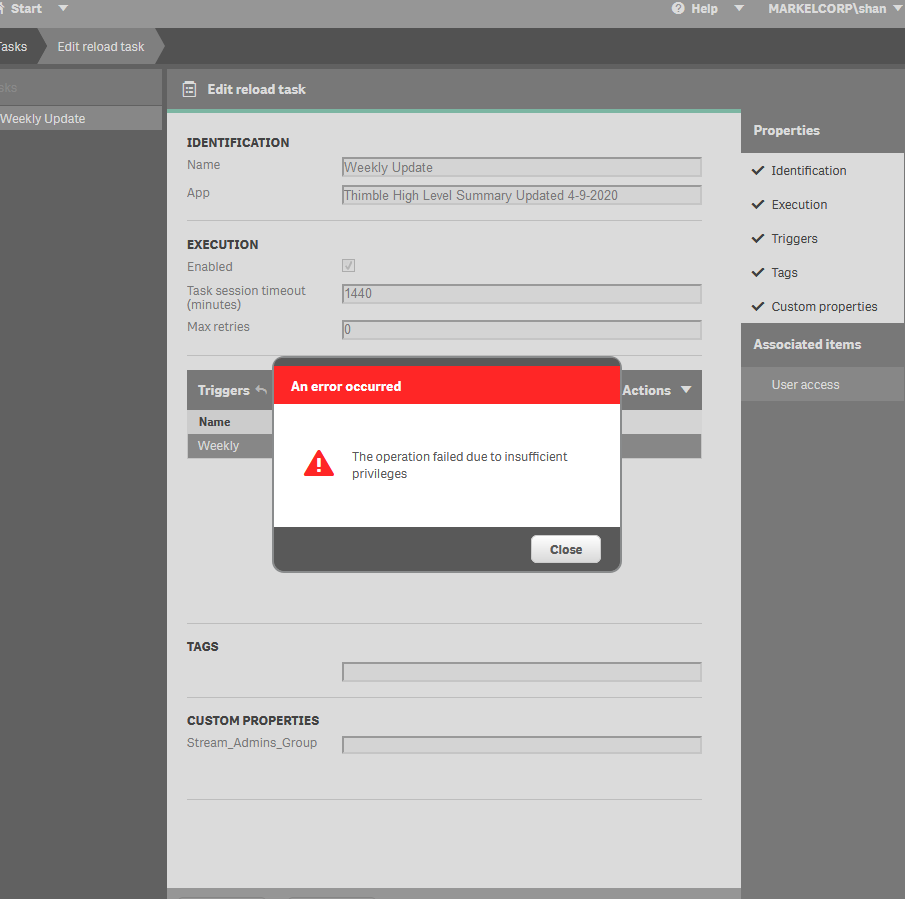The height and width of the screenshot is (899, 905).
Task: Click the checkmark icon next to Execution
Action: pos(758,204)
